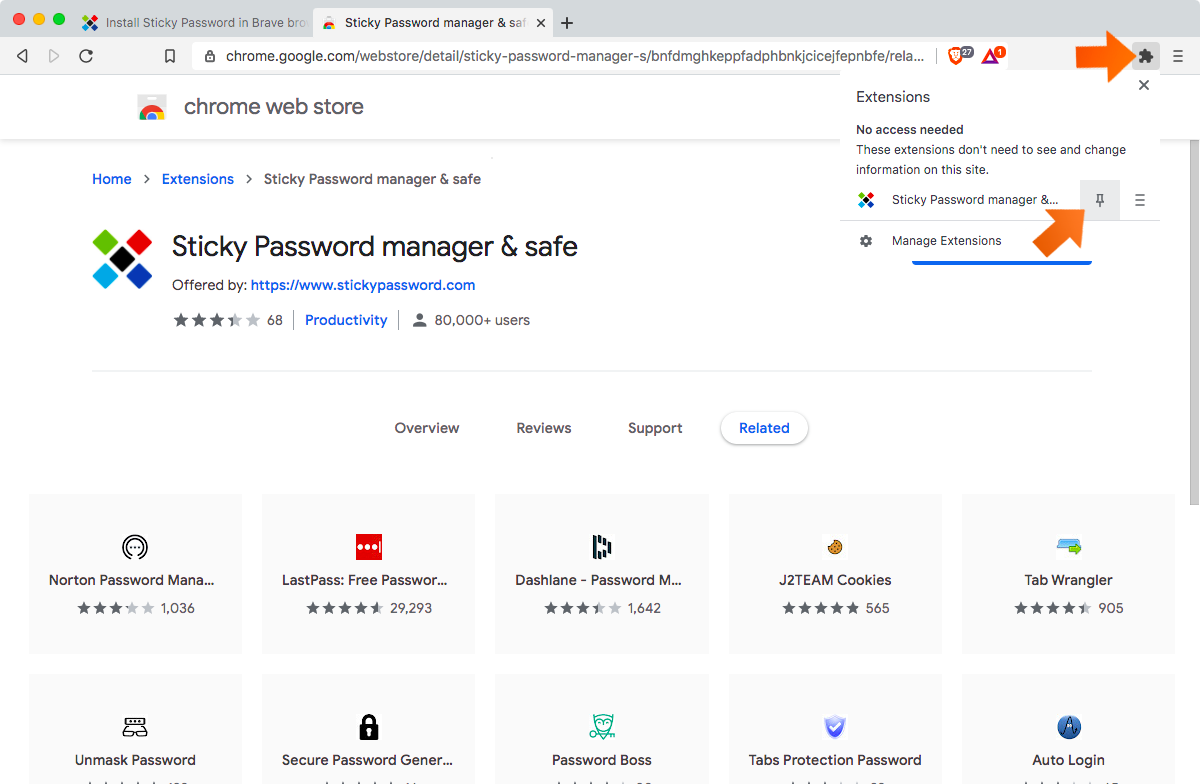The width and height of the screenshot is (1200, 784).
Task: Open the Brave Rewards triangle icon
Action: 992,57
